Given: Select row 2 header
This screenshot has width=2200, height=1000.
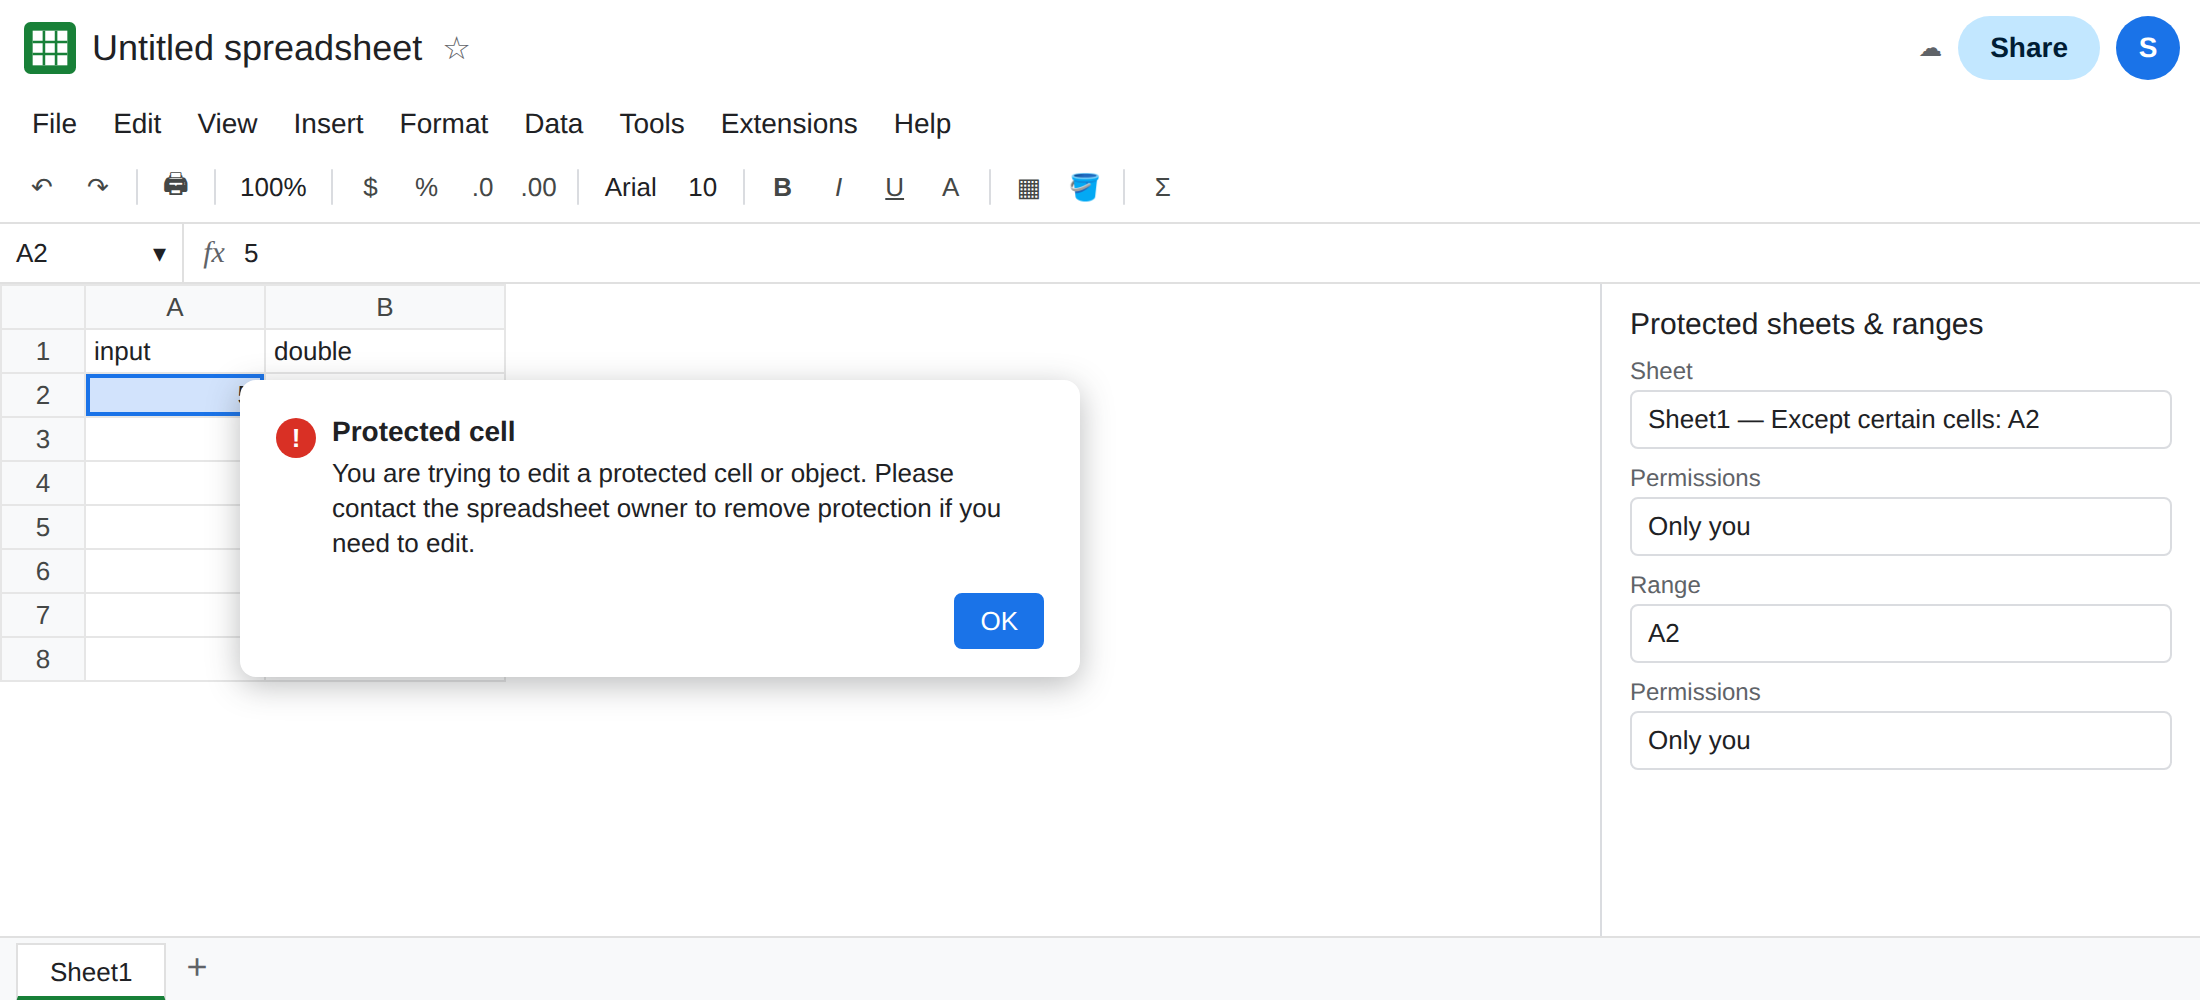Looking at the screenshot, I should [43, 395].
